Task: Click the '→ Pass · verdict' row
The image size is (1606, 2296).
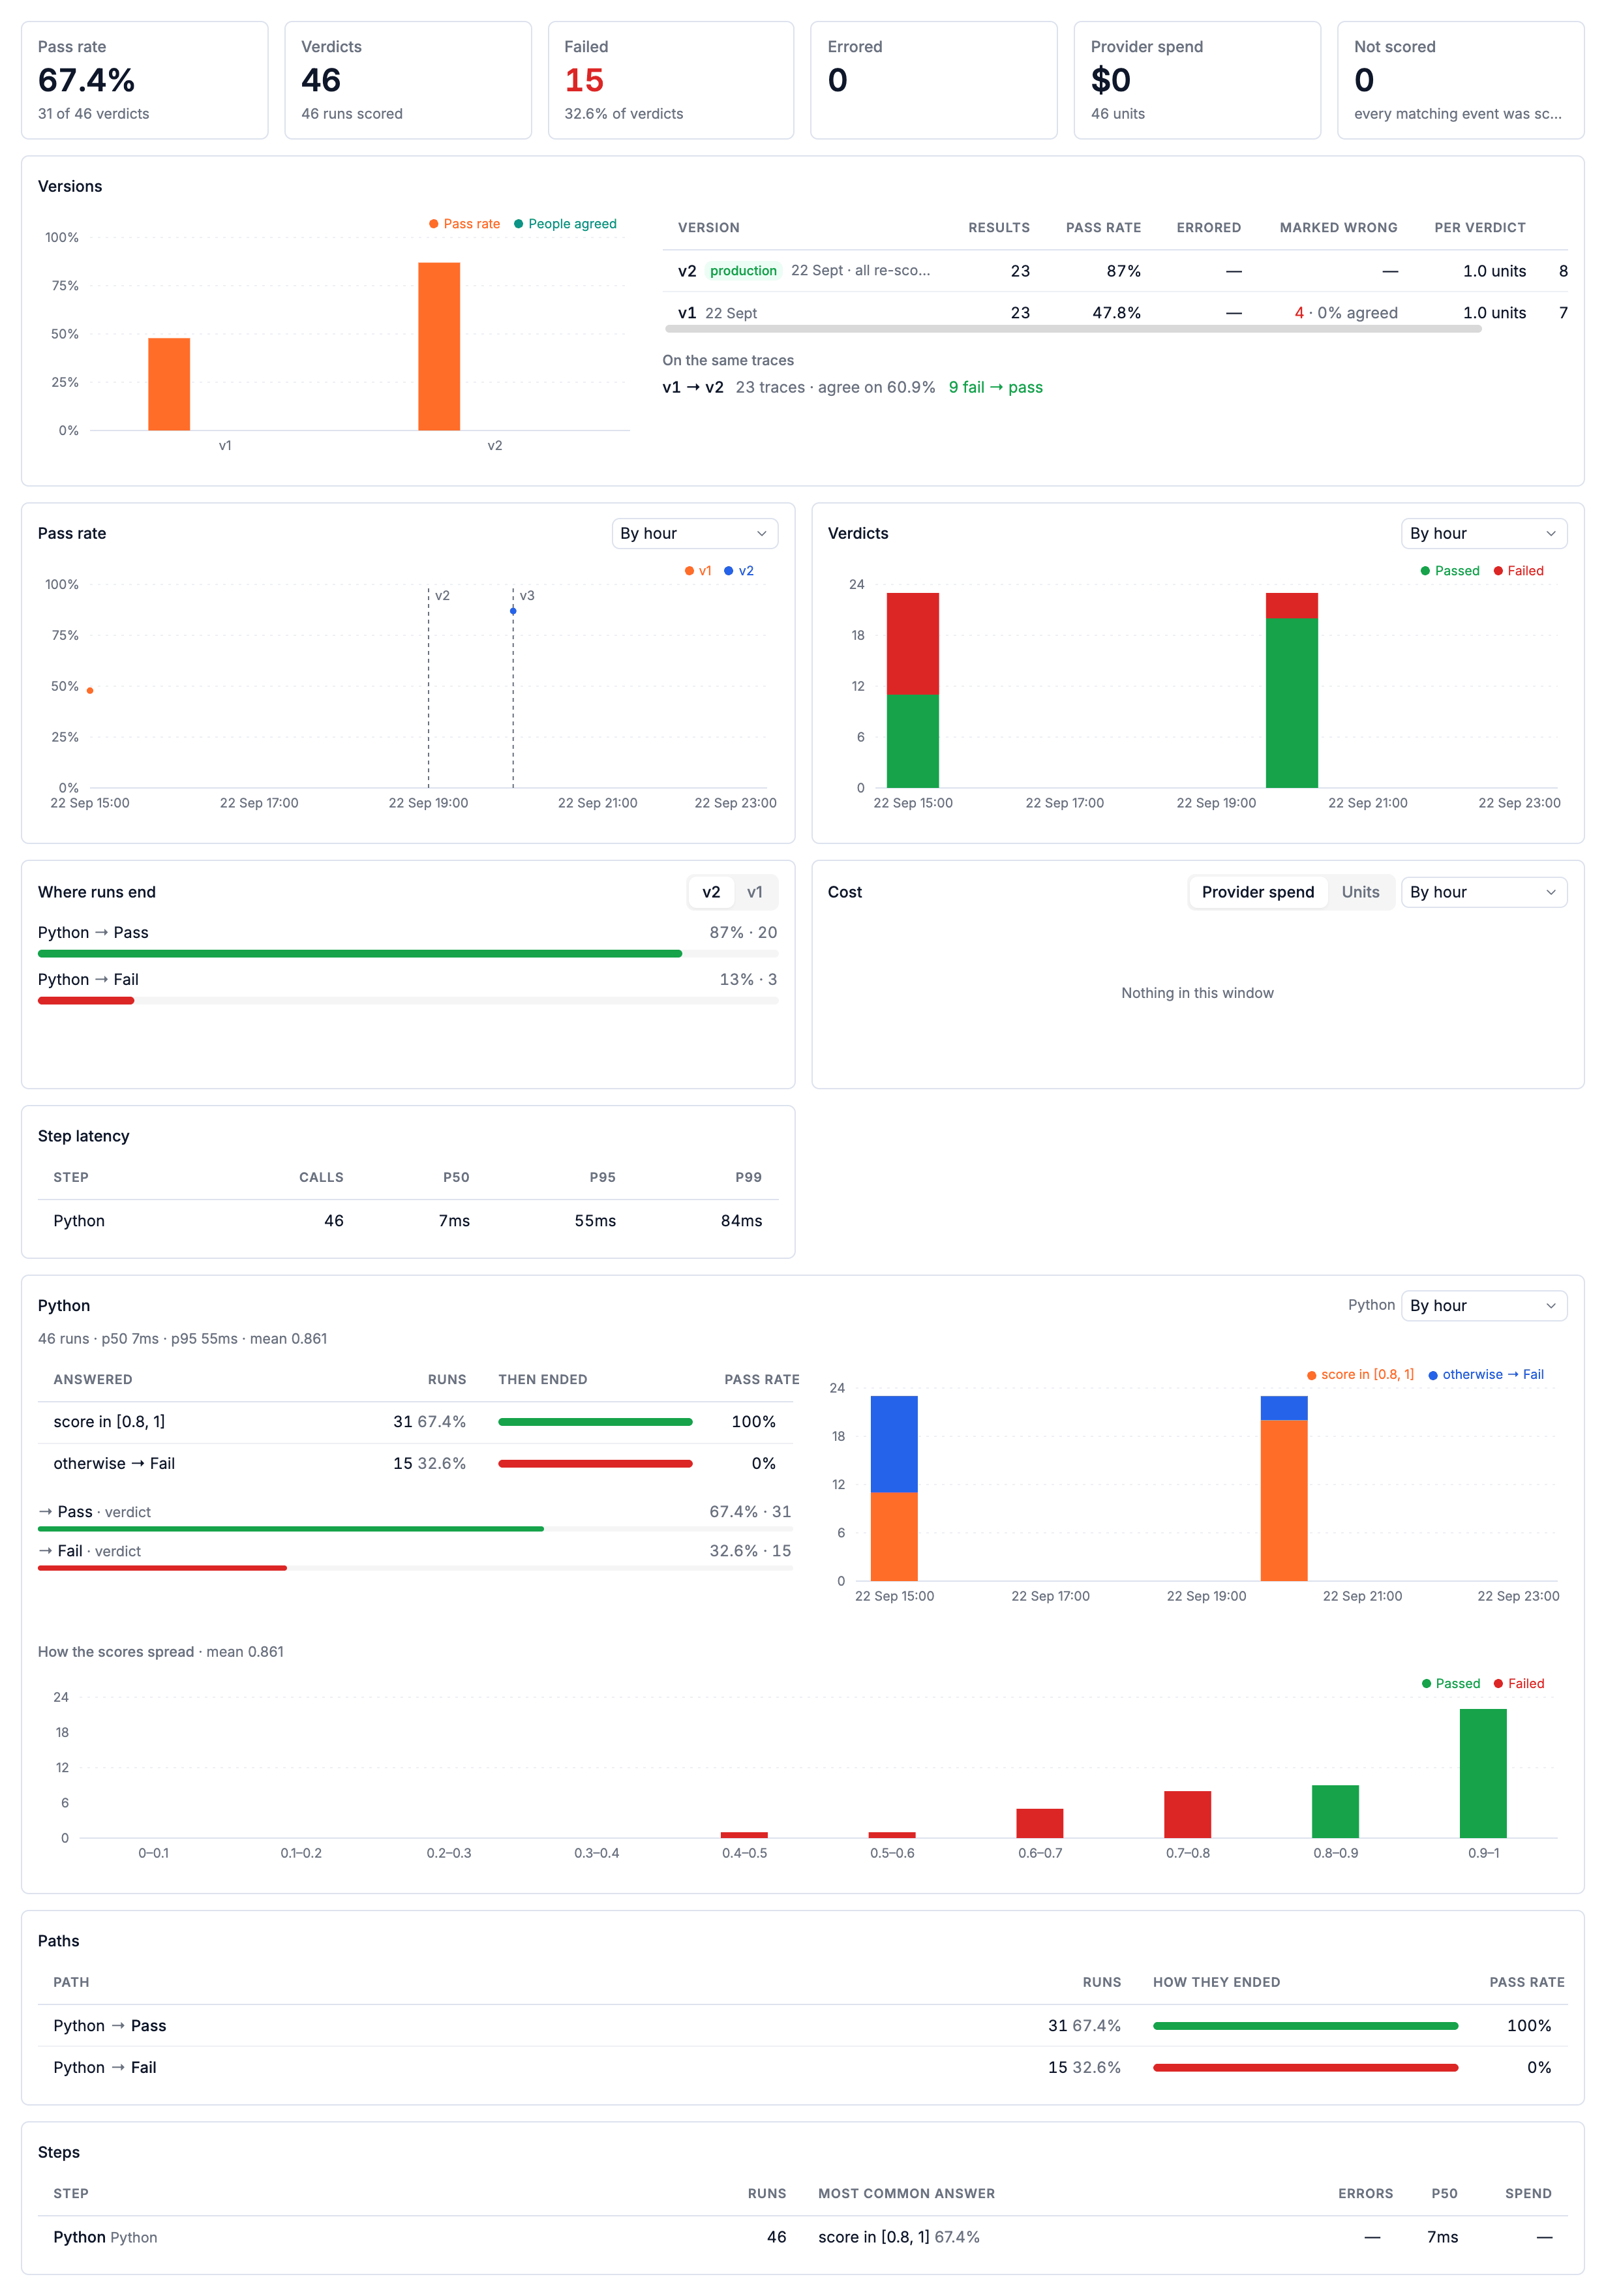Action: point(415,1518)
